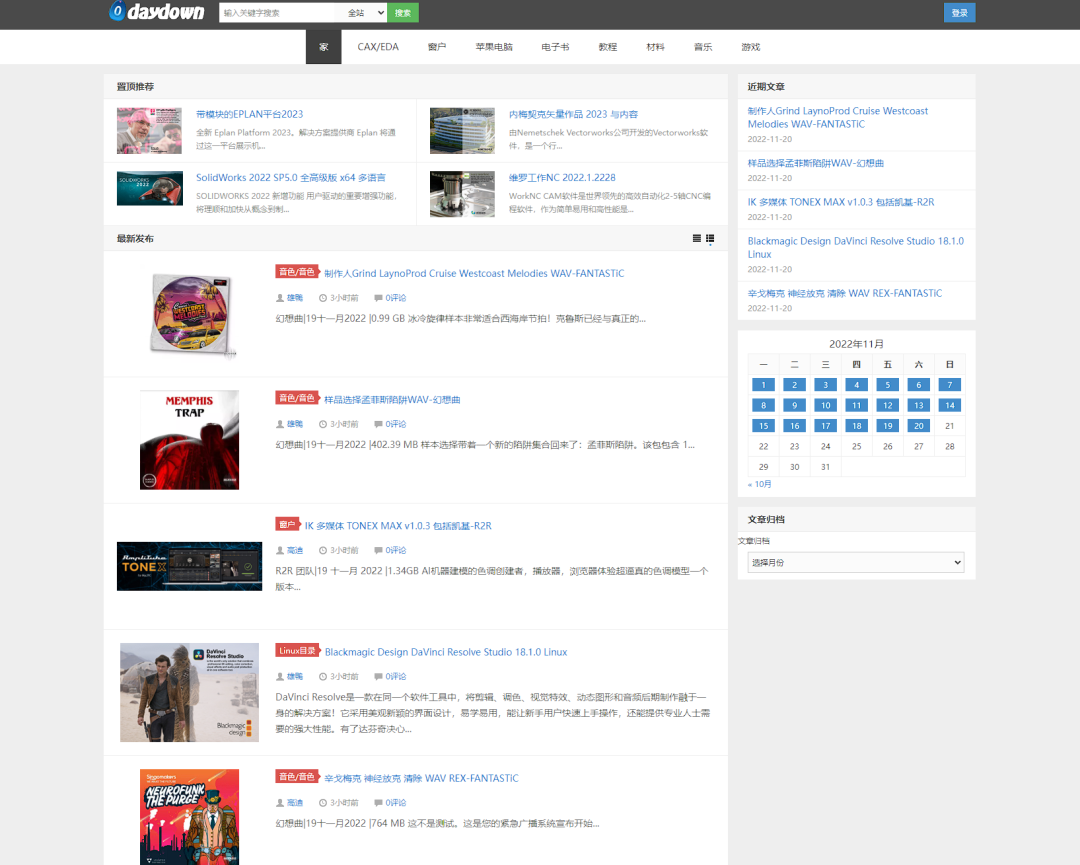Image resolution: width=1080 pixels, height=865 pixels.
Task: Open the Neurofunk The Purge thumbnail
Action: tap(189, 815)
